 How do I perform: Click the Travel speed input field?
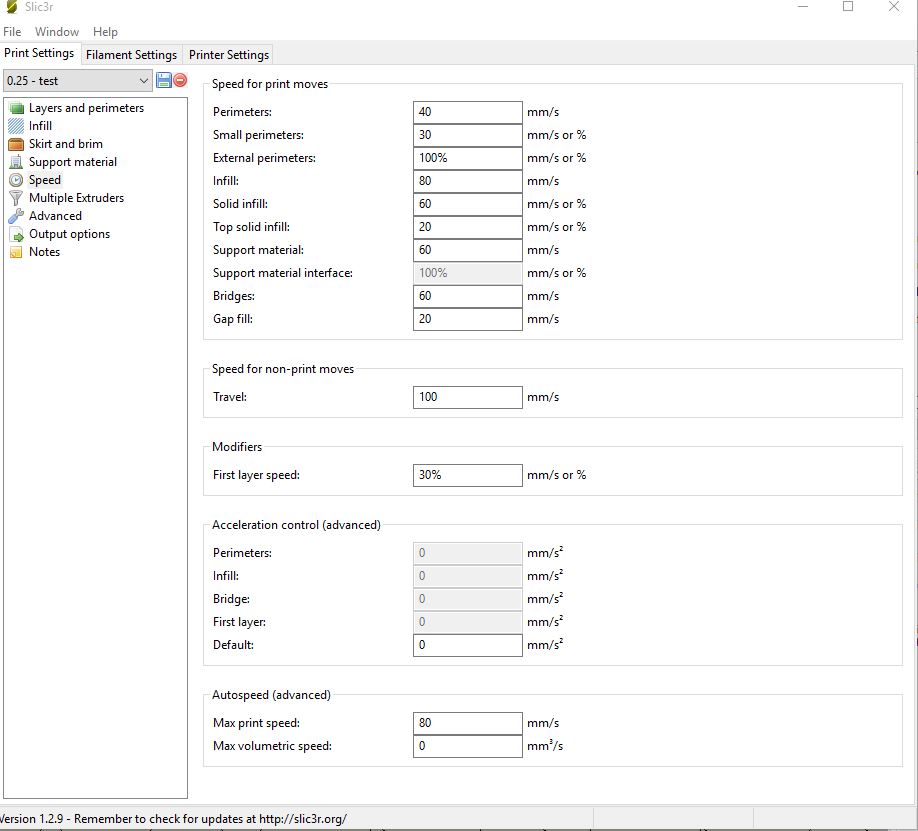click(x=467, y=397)
